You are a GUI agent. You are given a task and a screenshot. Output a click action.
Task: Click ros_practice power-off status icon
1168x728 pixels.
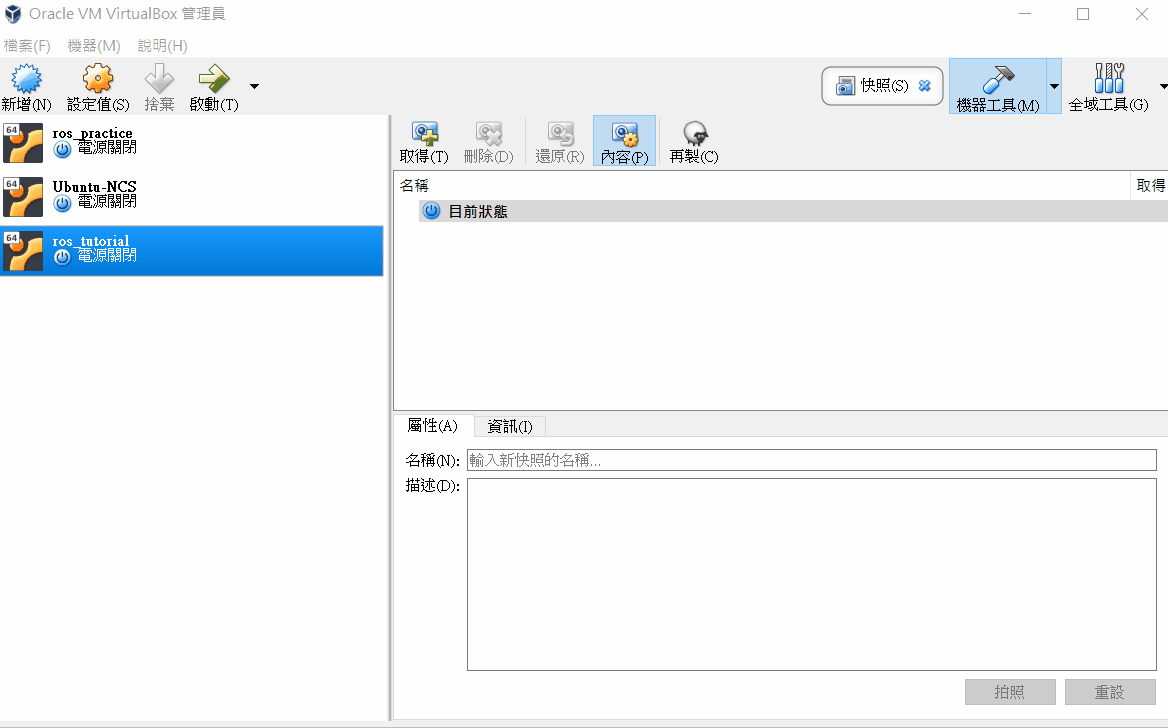pos(63,149)
